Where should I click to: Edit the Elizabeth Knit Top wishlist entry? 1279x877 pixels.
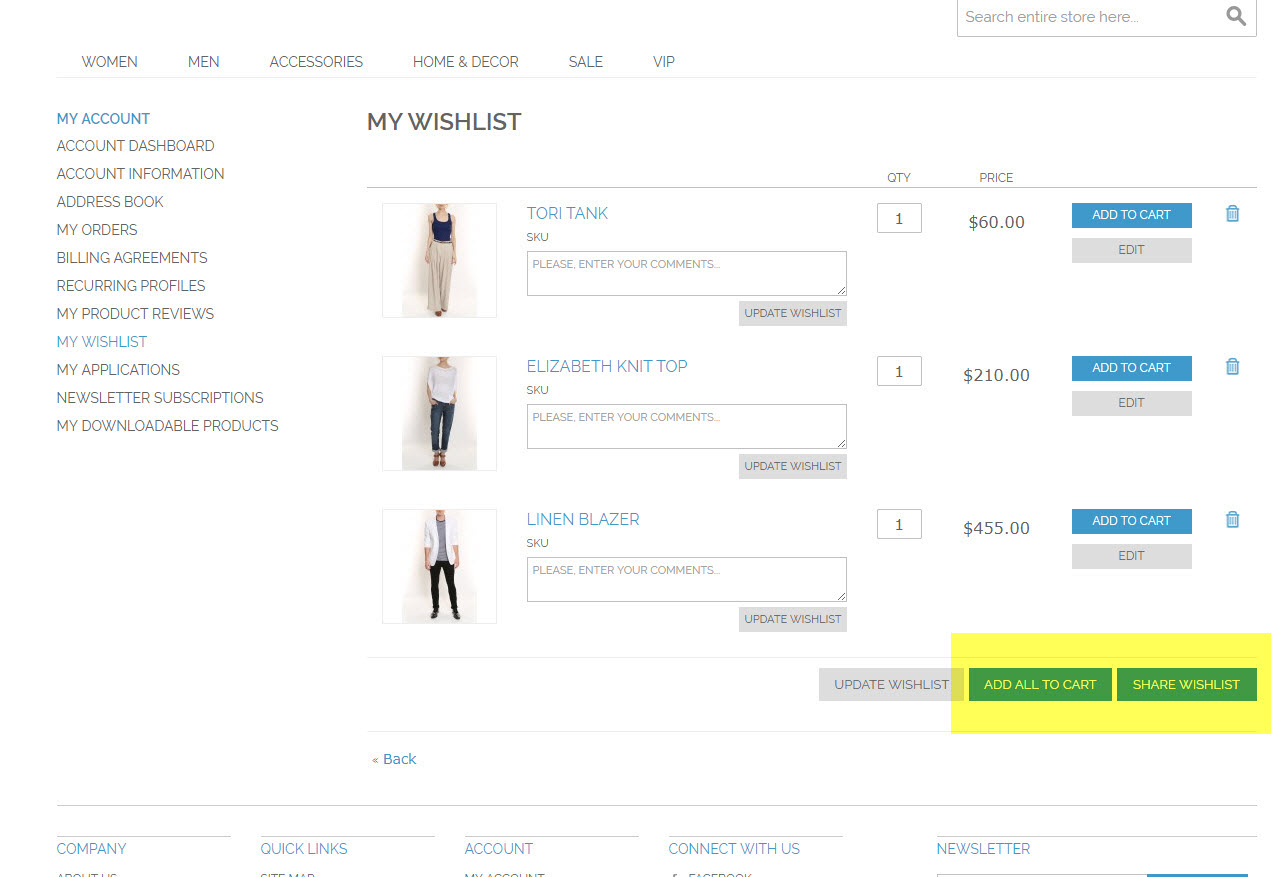(1131, 403)
